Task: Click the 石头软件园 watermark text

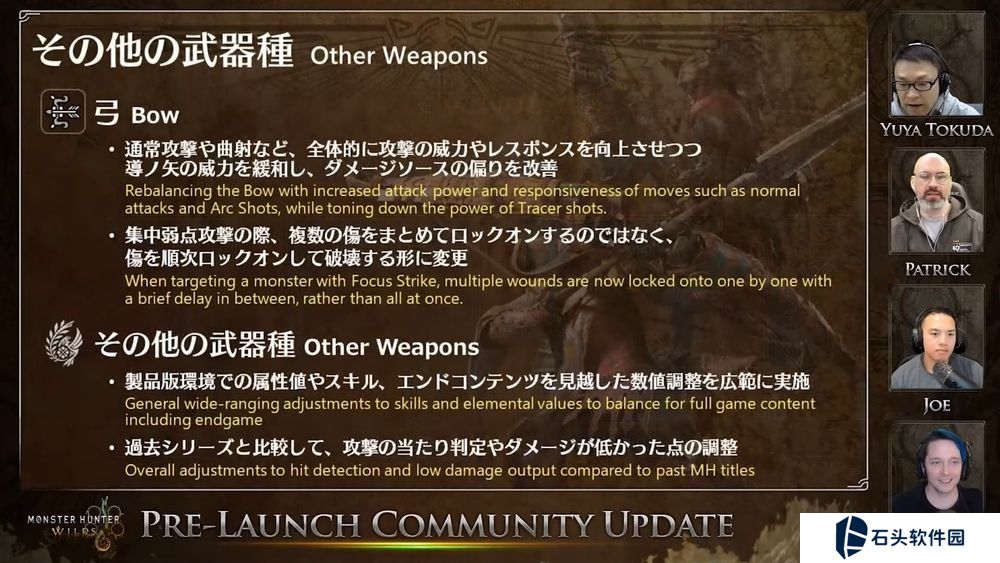Action: click(x=918, y=537)
